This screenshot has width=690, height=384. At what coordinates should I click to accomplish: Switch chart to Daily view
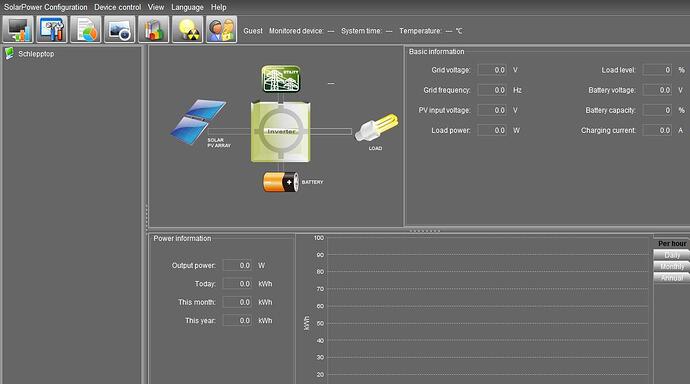point(672,255)
